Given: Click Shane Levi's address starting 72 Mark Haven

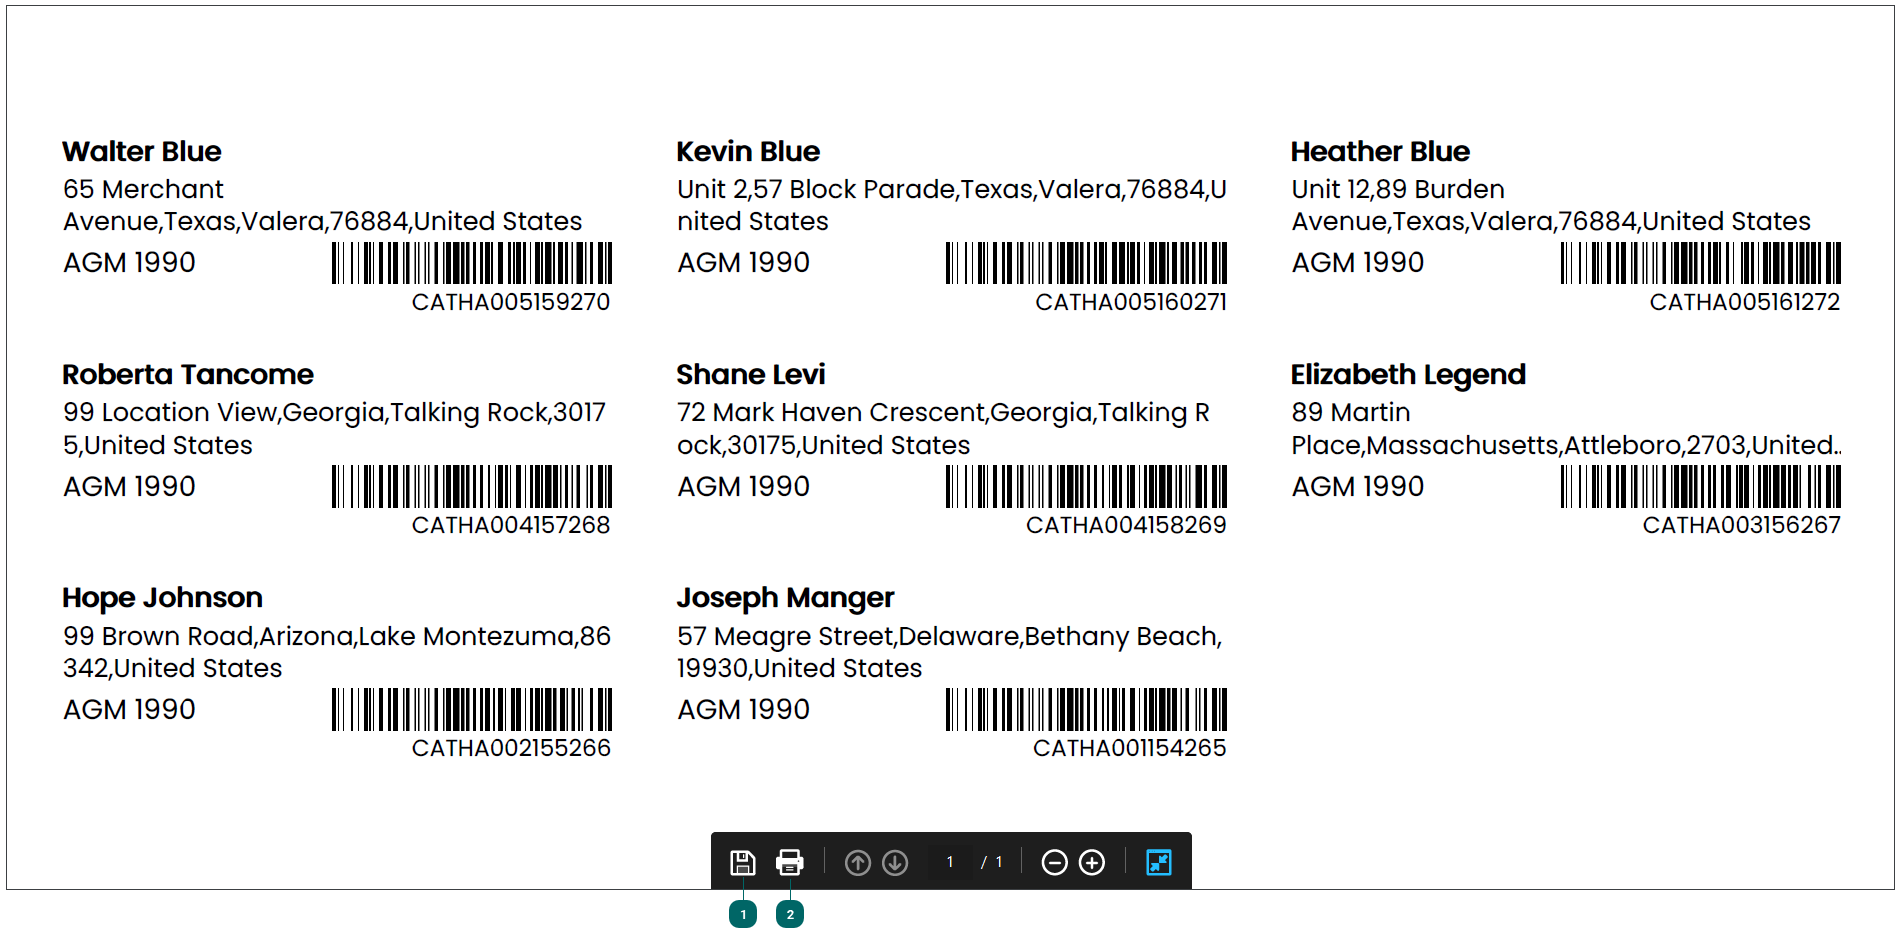Looking at the screenshot, I should pyautogui.click(x=943, y=428).
